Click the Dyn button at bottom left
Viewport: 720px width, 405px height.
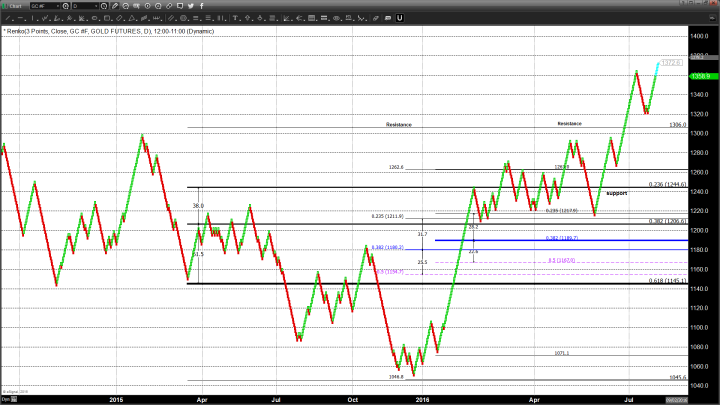(x=6, y=398)
